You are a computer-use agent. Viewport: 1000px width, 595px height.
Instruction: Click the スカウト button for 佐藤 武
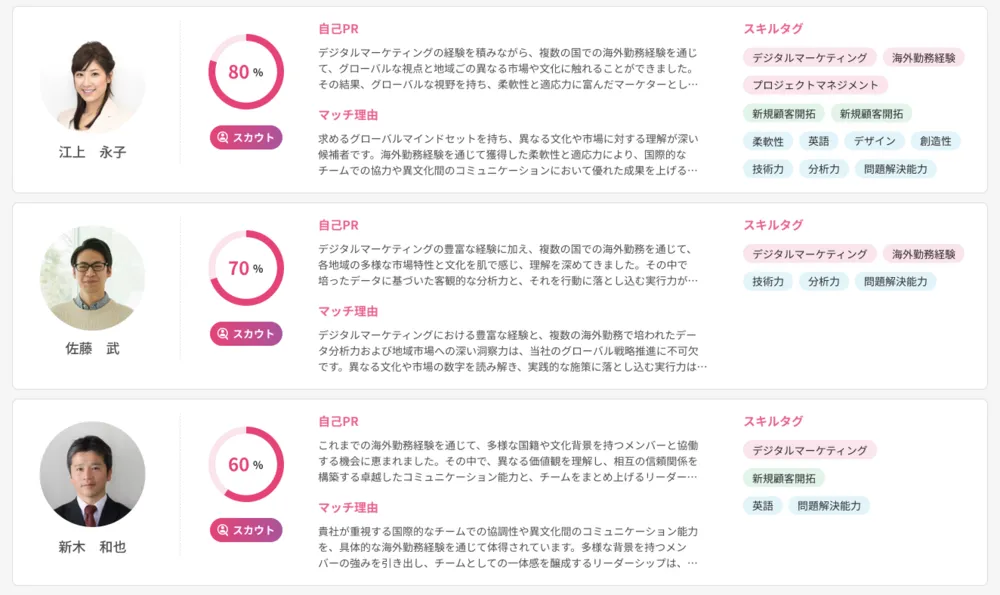(x=246, y=334)
